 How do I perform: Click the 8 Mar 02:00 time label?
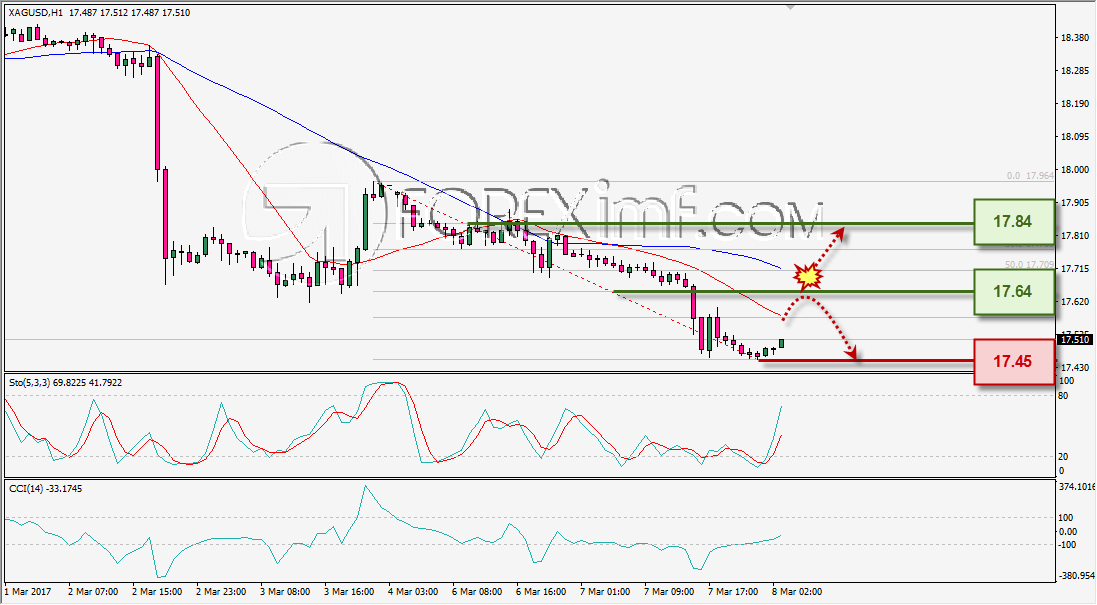[797, 592]
